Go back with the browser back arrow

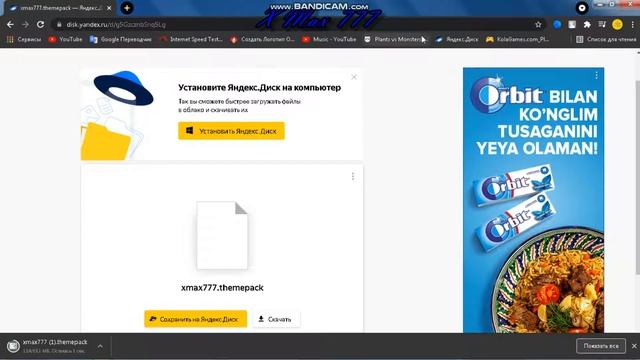tap(10, 24)
